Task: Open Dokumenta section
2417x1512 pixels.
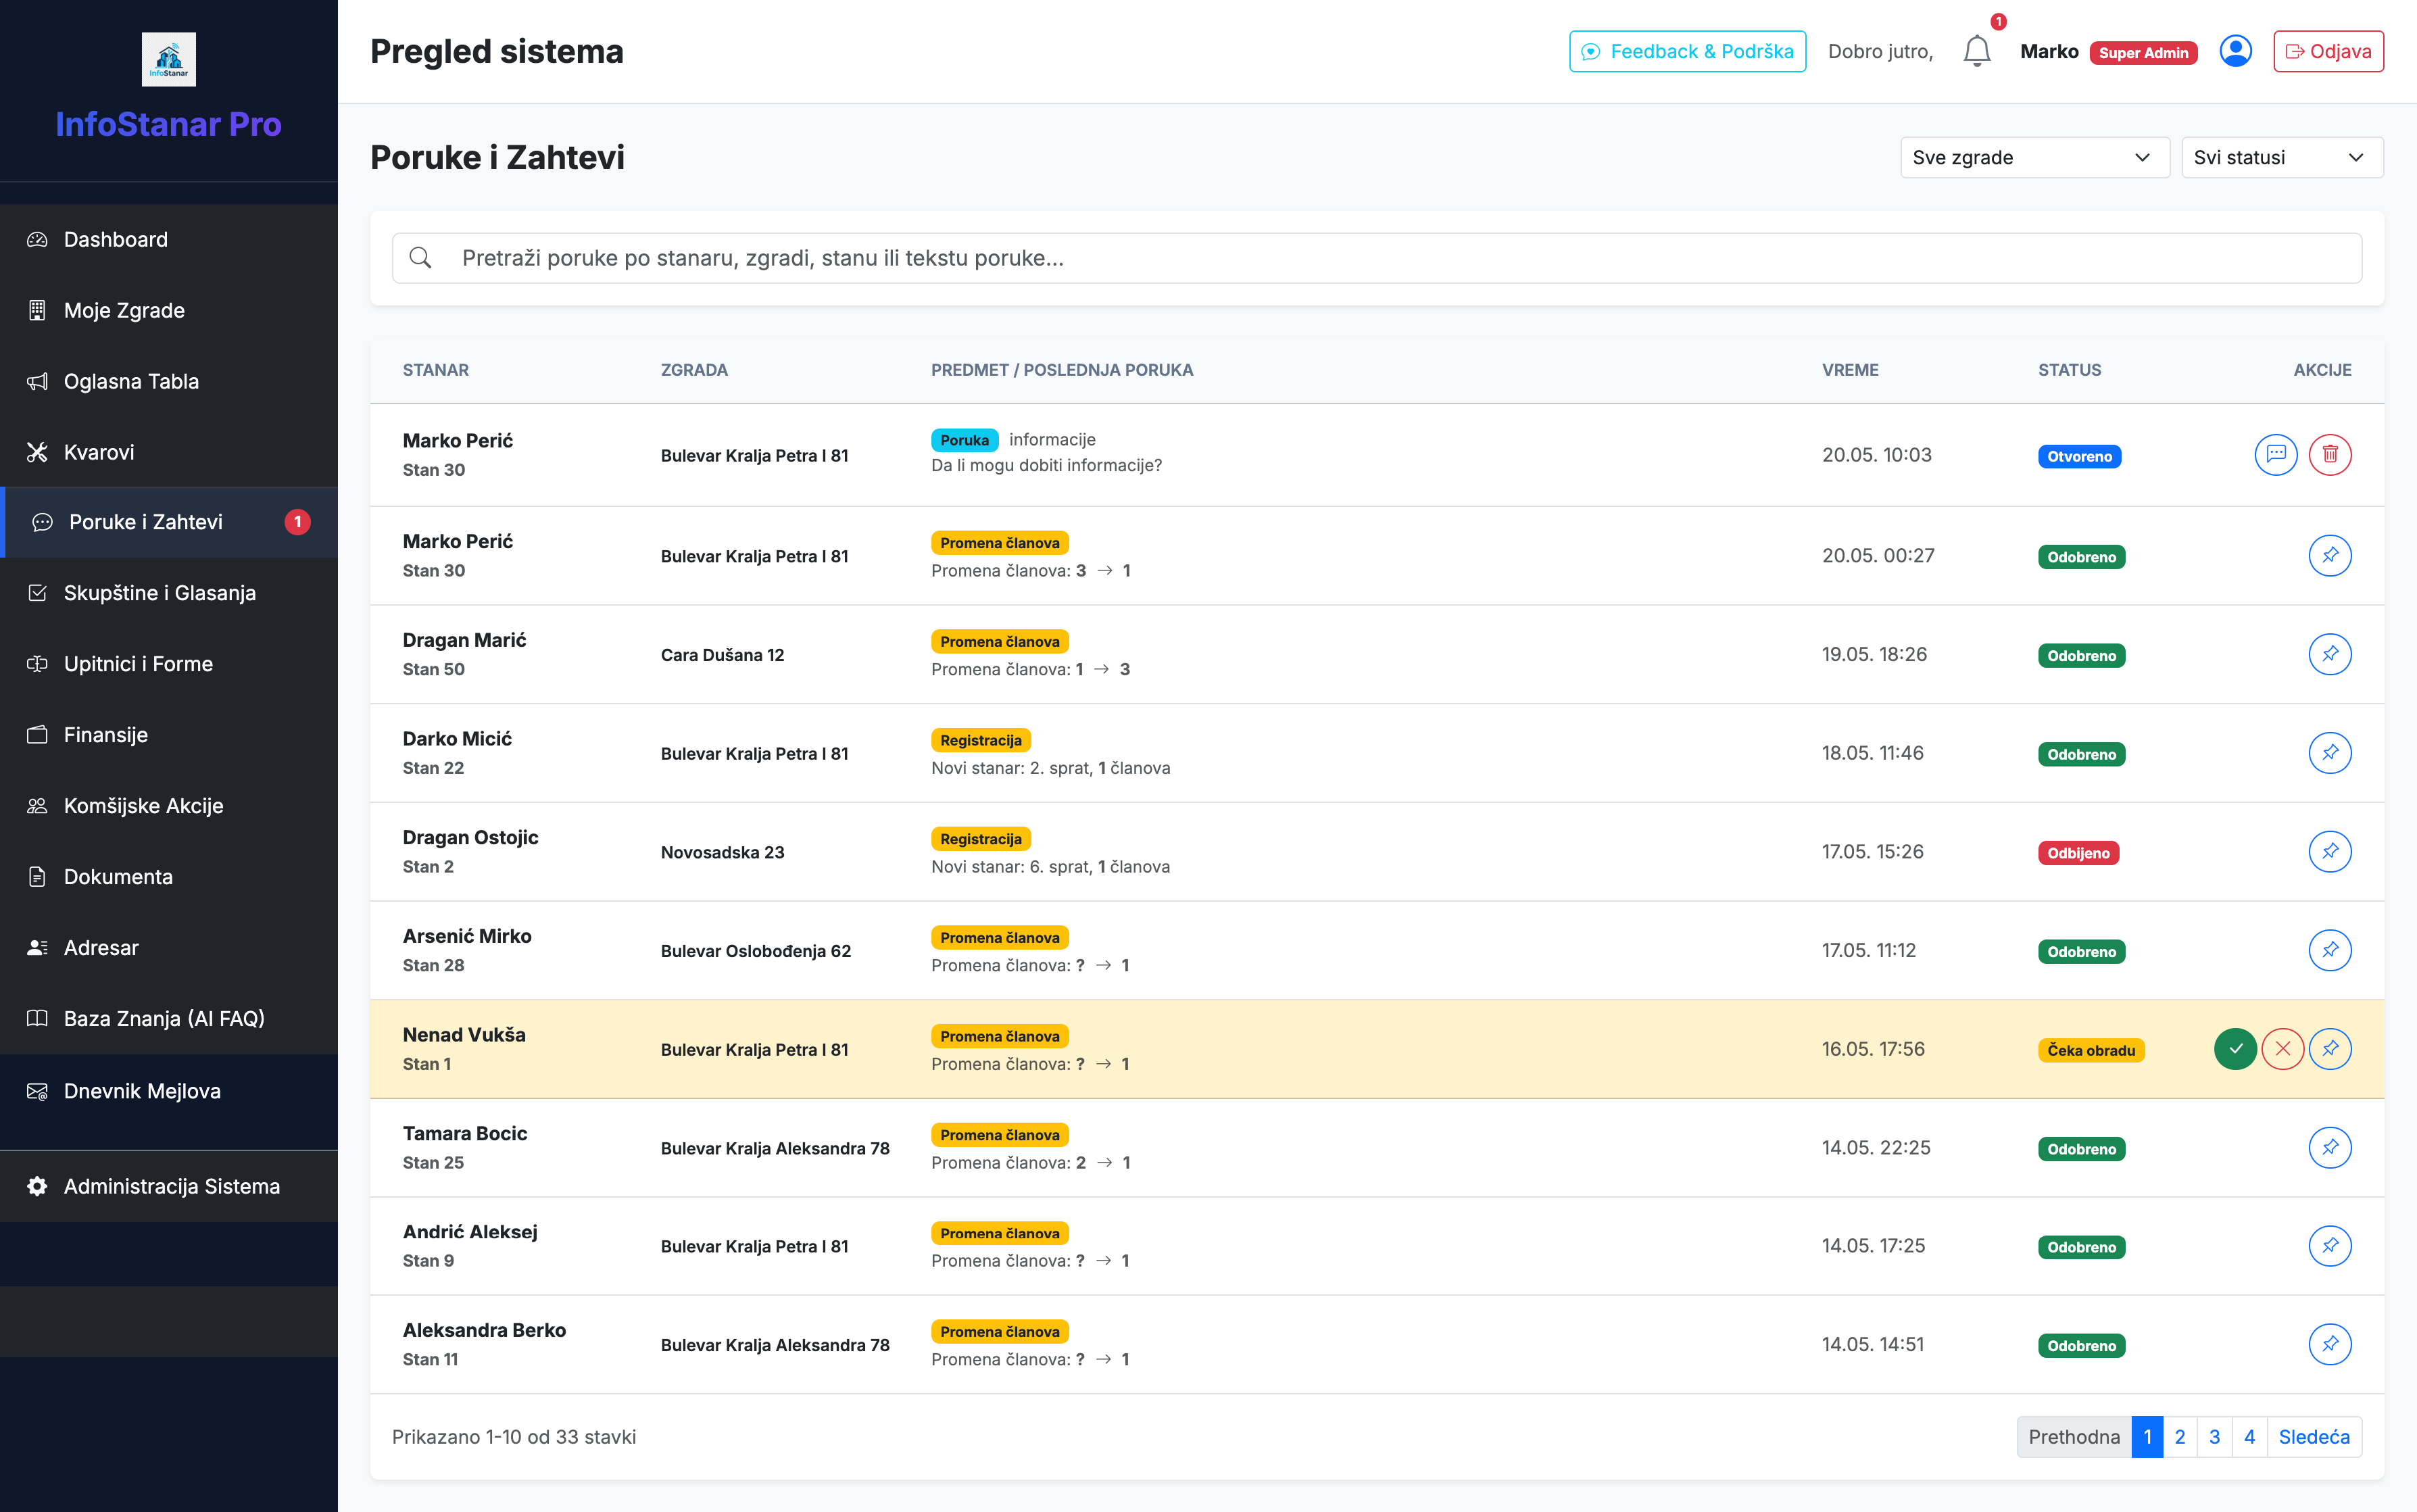Action: click(x=169, y=877)
